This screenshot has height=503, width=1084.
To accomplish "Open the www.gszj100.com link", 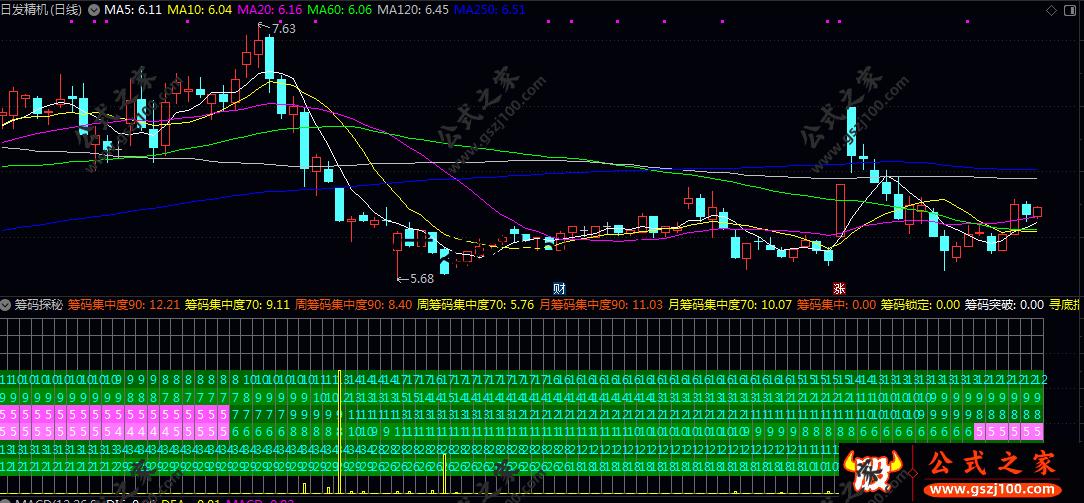I will click(x=992, y=489).
